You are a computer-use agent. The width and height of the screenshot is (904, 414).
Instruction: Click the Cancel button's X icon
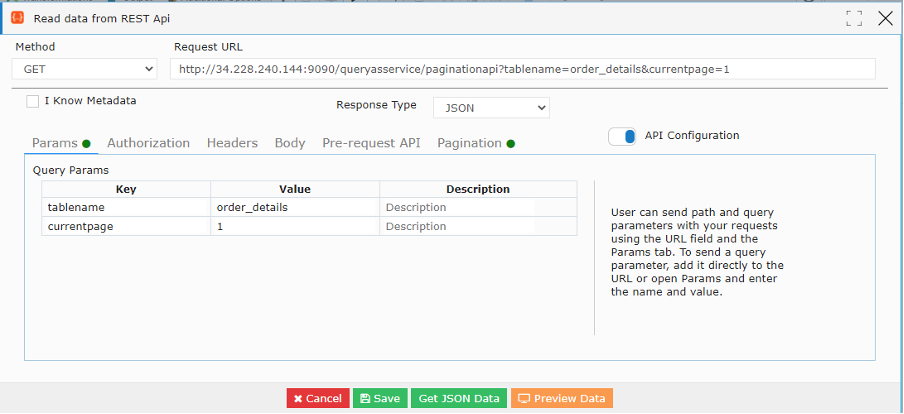click(x=298, y=398)
